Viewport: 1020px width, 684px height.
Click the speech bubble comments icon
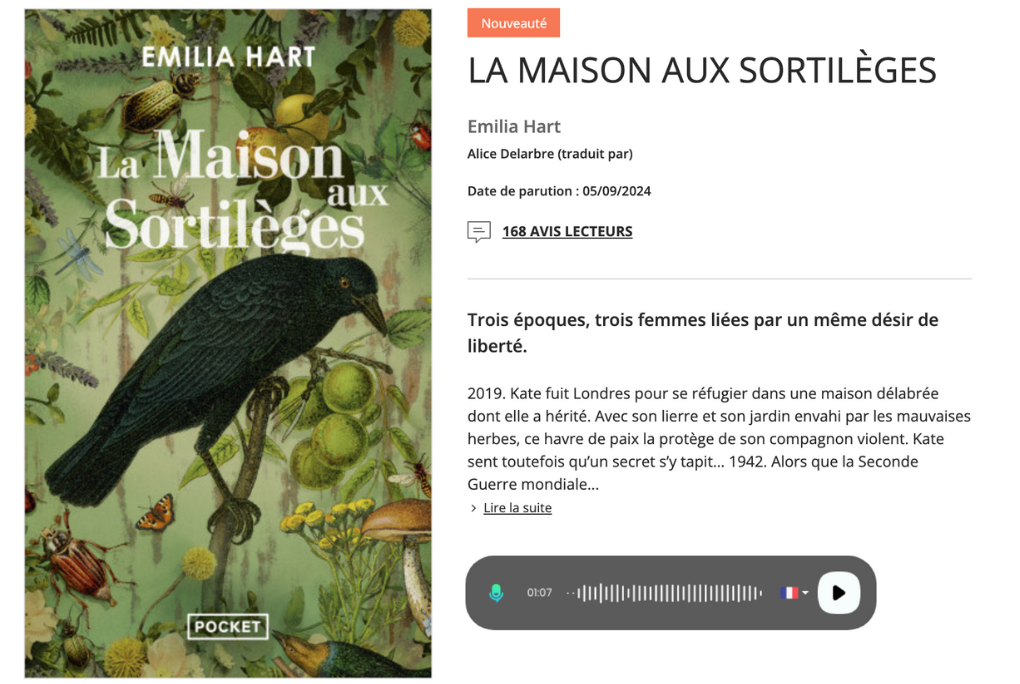click(x=479, y=232)
